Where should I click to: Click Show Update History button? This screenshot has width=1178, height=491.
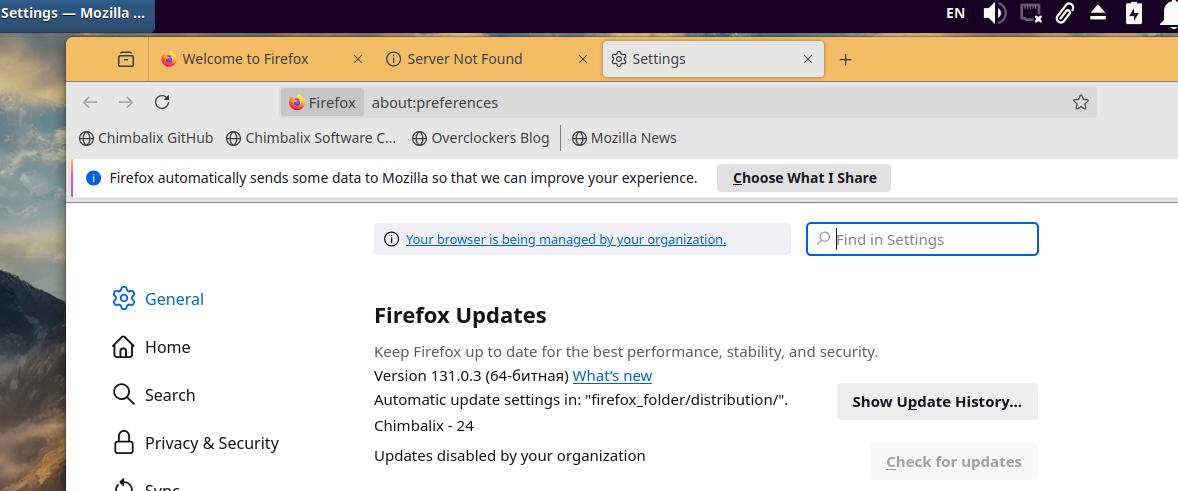(x=936, y=402)
